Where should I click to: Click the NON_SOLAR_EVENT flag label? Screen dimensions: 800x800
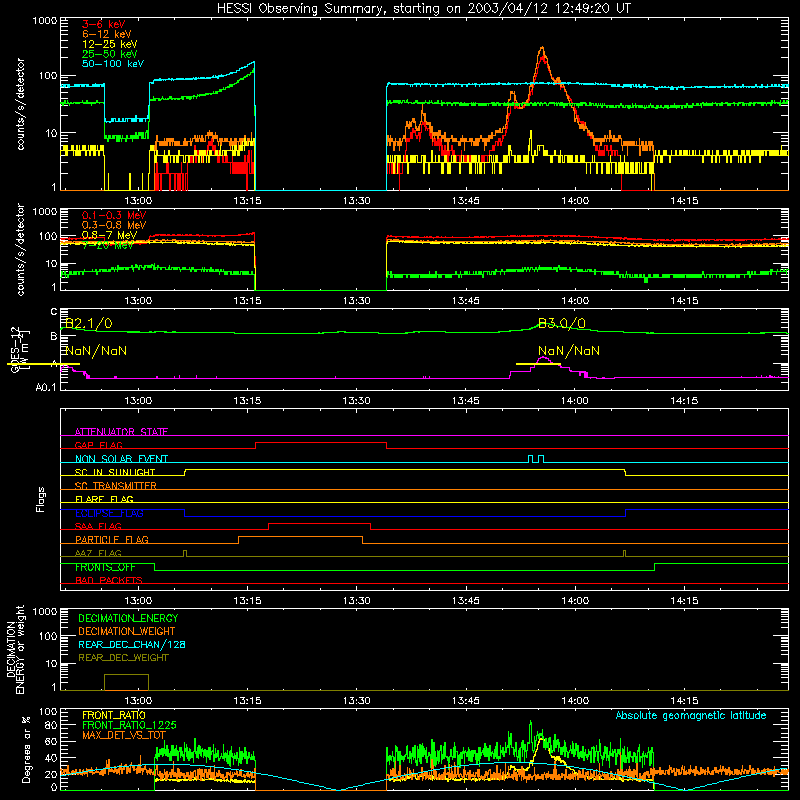click(x=121, y=459)
